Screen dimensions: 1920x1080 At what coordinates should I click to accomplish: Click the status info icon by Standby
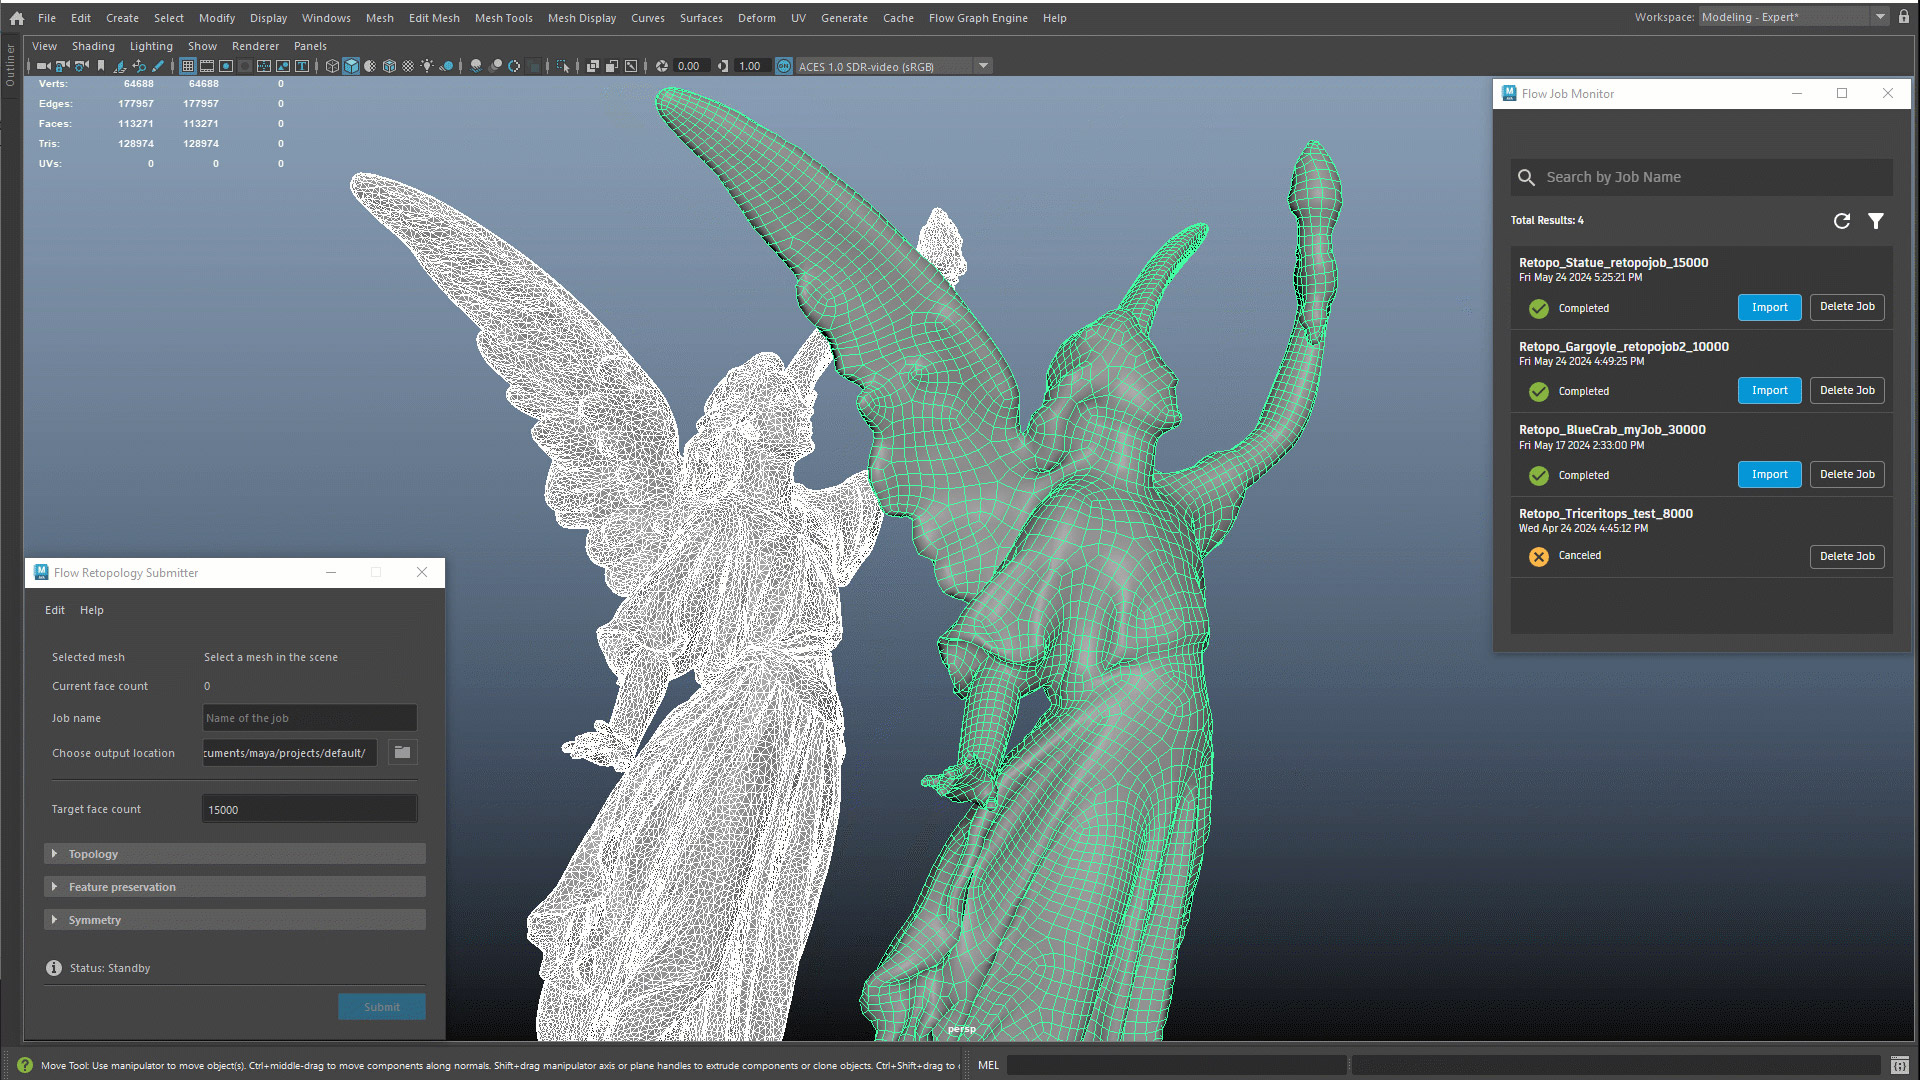click(54, 968)
